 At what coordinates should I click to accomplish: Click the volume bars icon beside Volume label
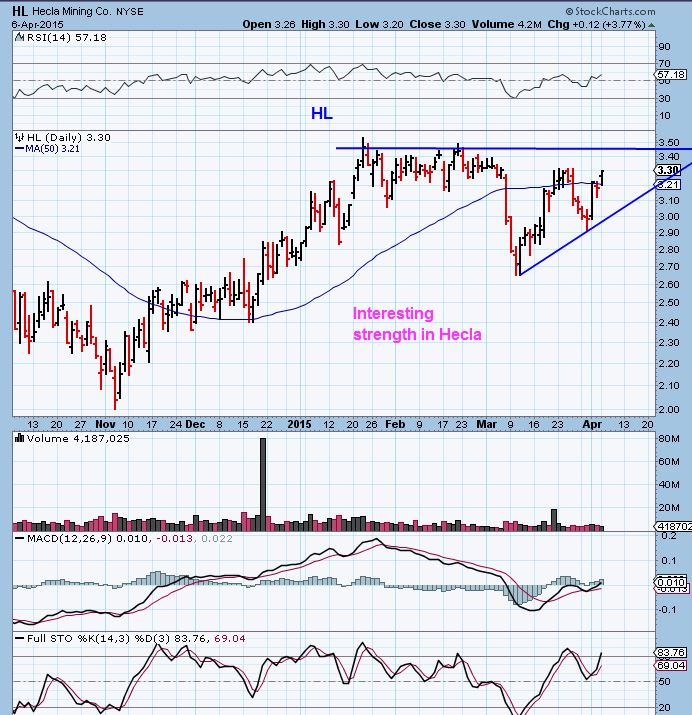(x=20, y=438)
